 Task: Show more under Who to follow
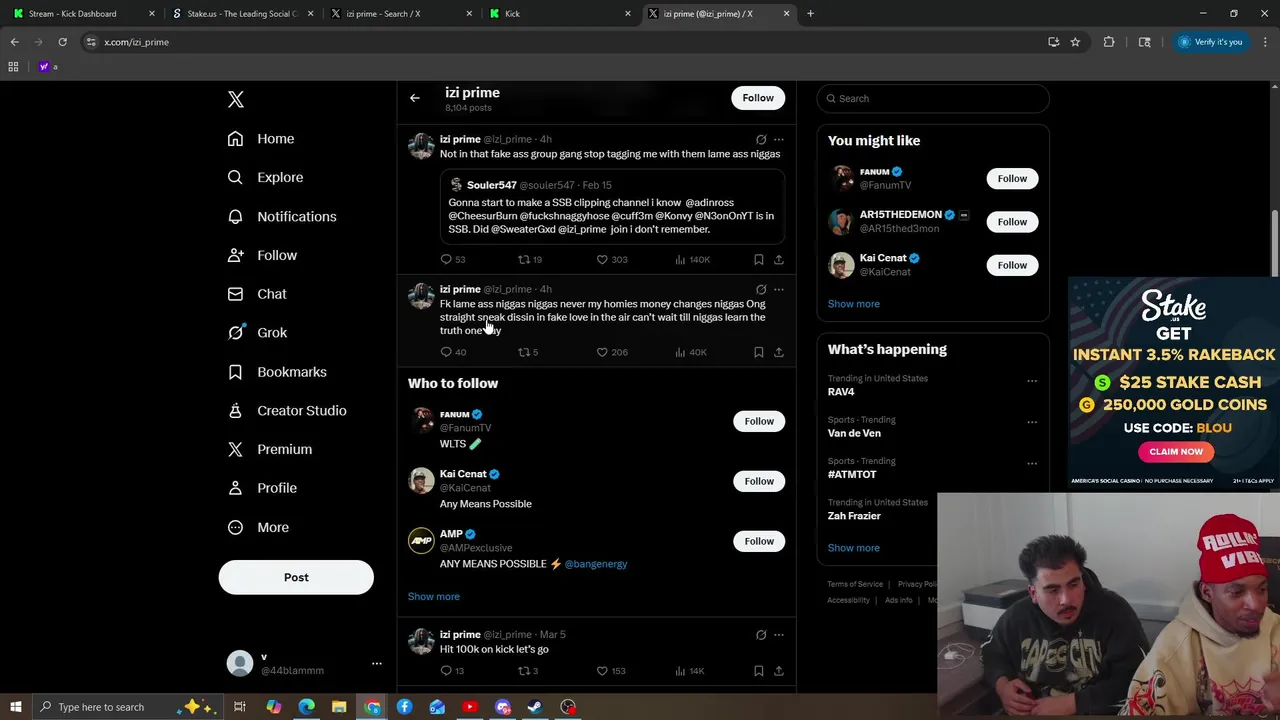pyautogui.click(x=434, y=596)
